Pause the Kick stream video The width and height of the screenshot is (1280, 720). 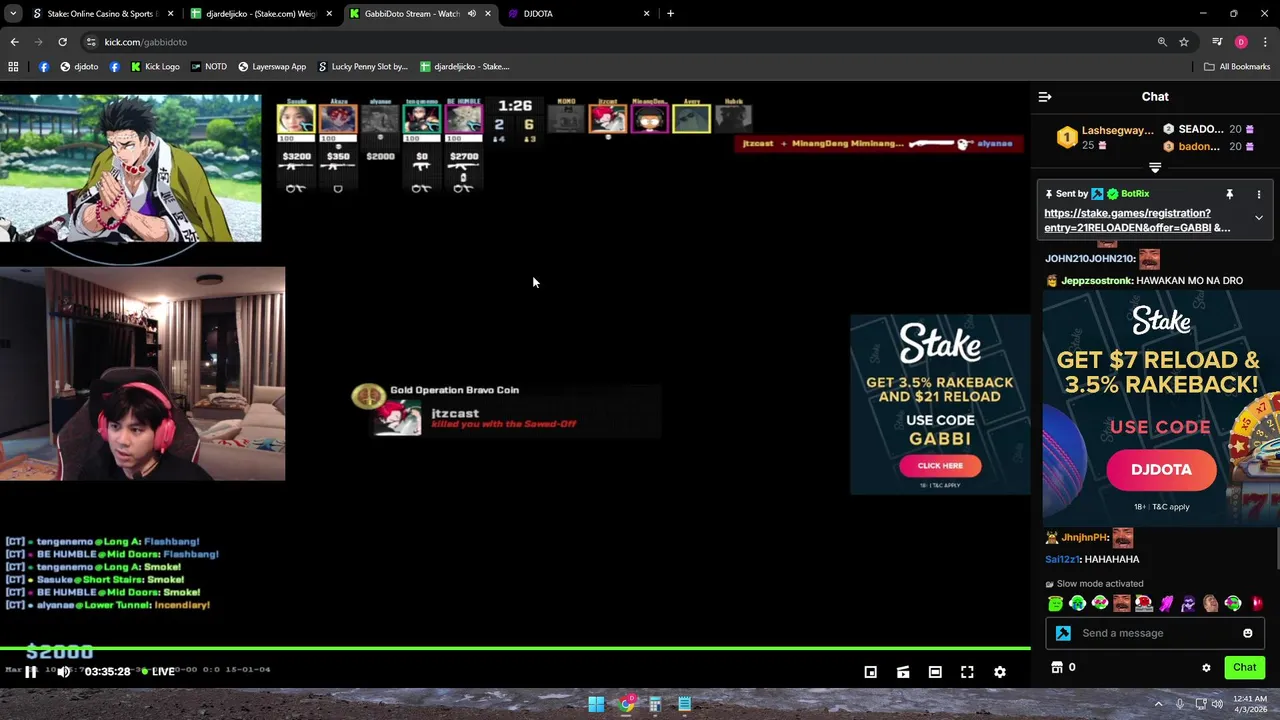[31, 672]
